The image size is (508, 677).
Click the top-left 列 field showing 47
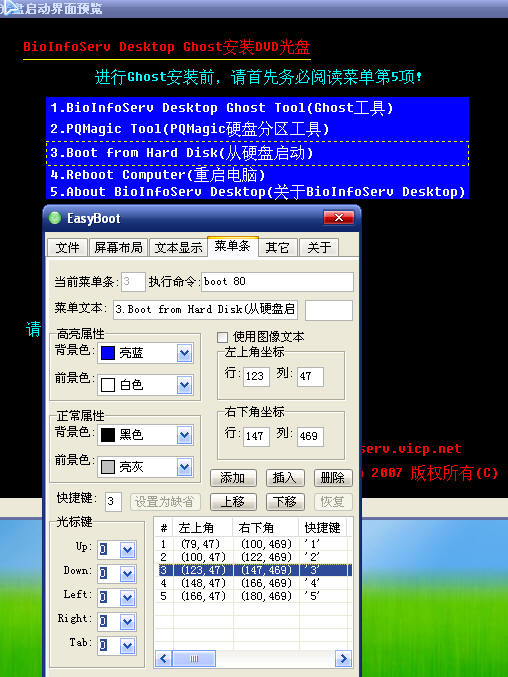310,376
